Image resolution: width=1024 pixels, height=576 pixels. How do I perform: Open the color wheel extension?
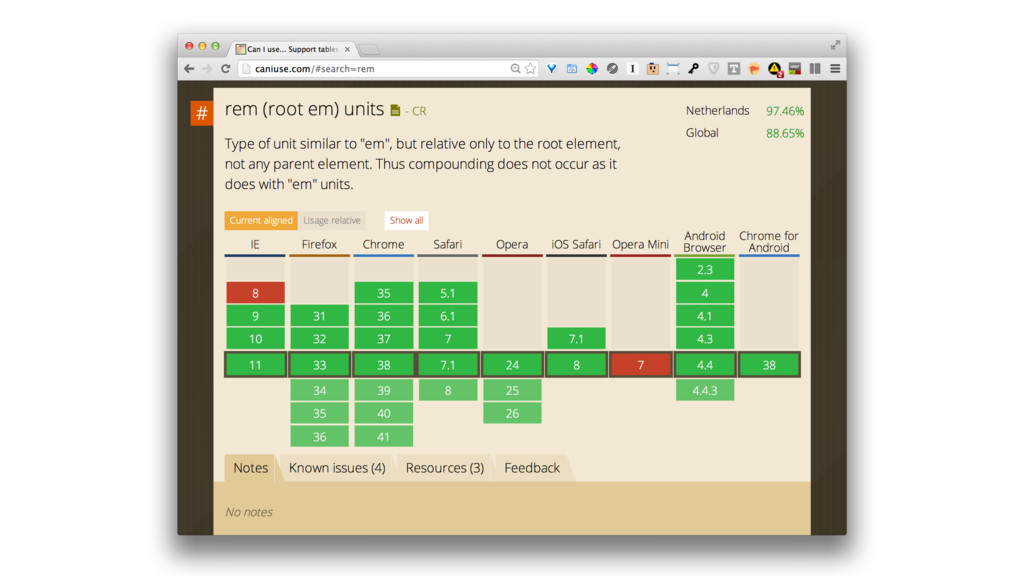[592, 69]
